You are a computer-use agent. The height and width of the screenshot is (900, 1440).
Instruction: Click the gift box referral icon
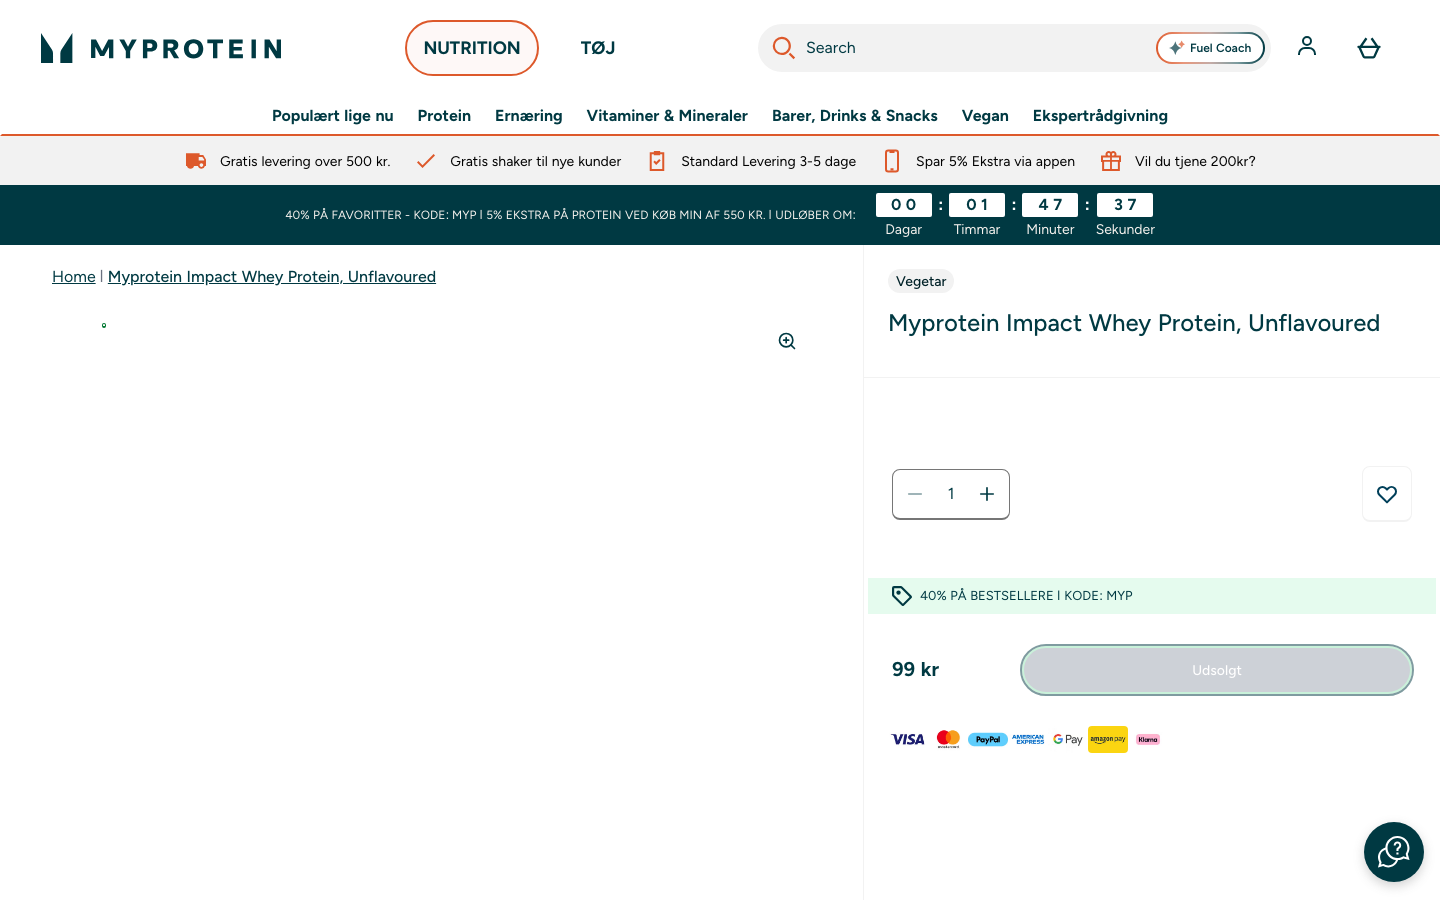(x=1111, y=161)
